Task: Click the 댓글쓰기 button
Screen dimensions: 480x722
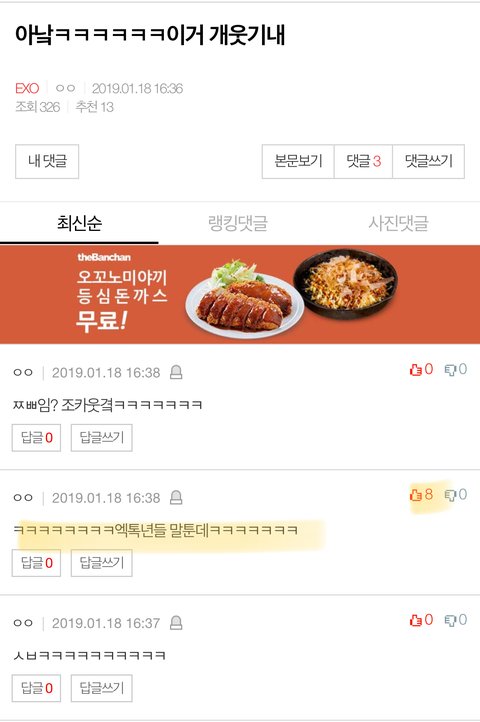Action: coord(428,161)
